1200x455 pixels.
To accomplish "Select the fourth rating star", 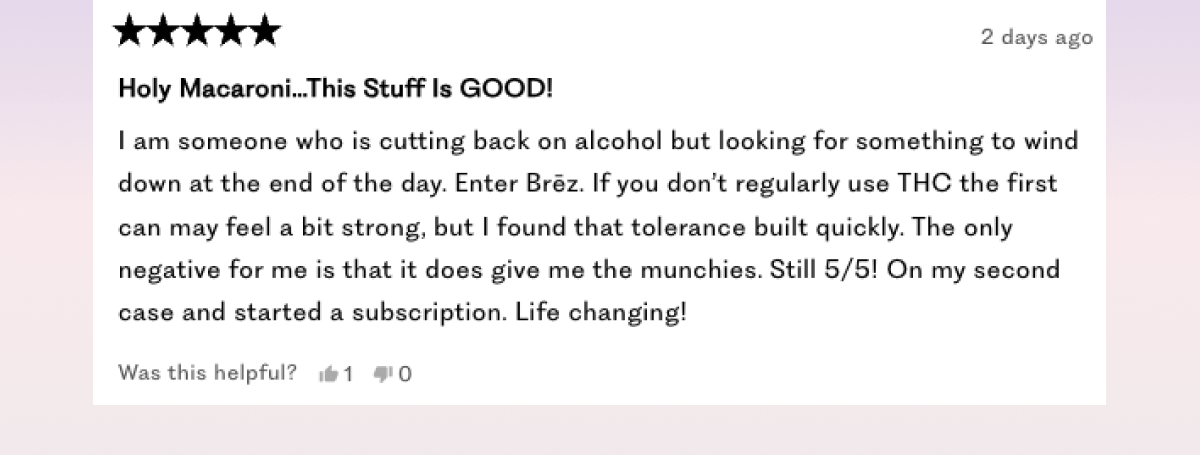I will [230, 32].
